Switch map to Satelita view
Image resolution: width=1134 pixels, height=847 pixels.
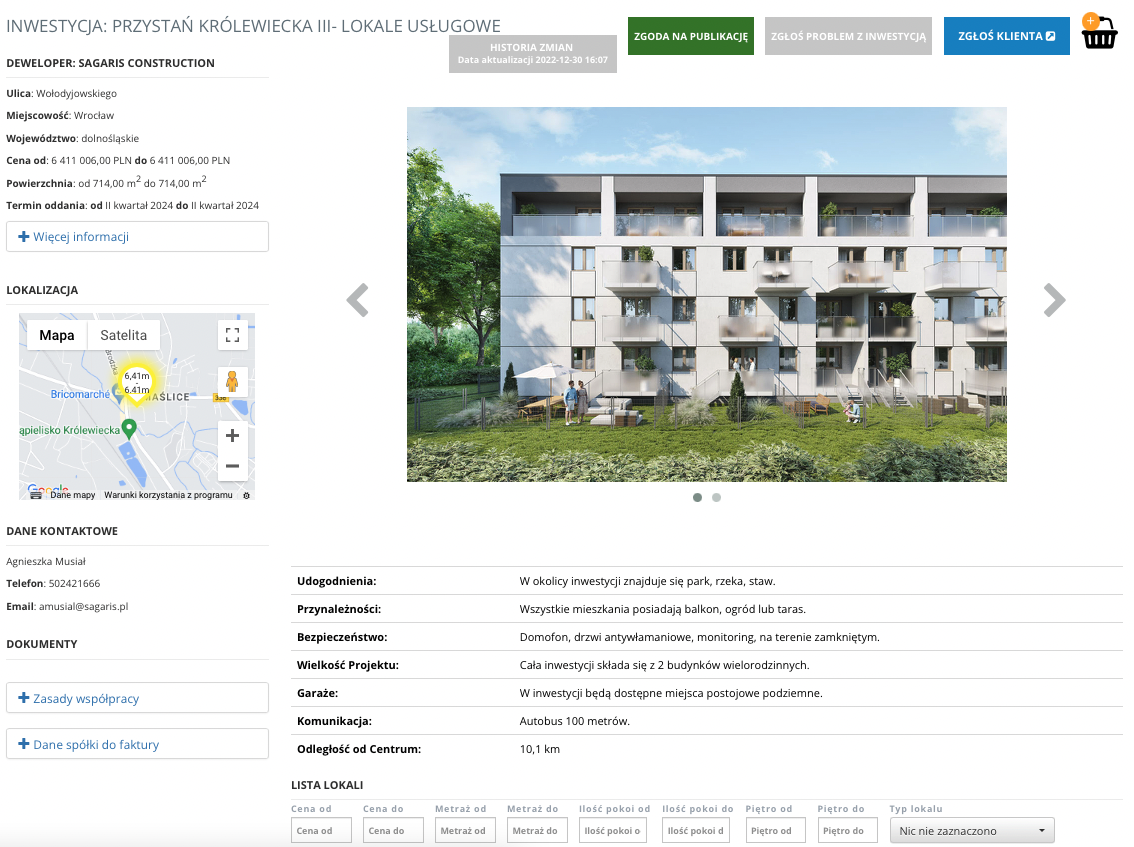point(124,335)
